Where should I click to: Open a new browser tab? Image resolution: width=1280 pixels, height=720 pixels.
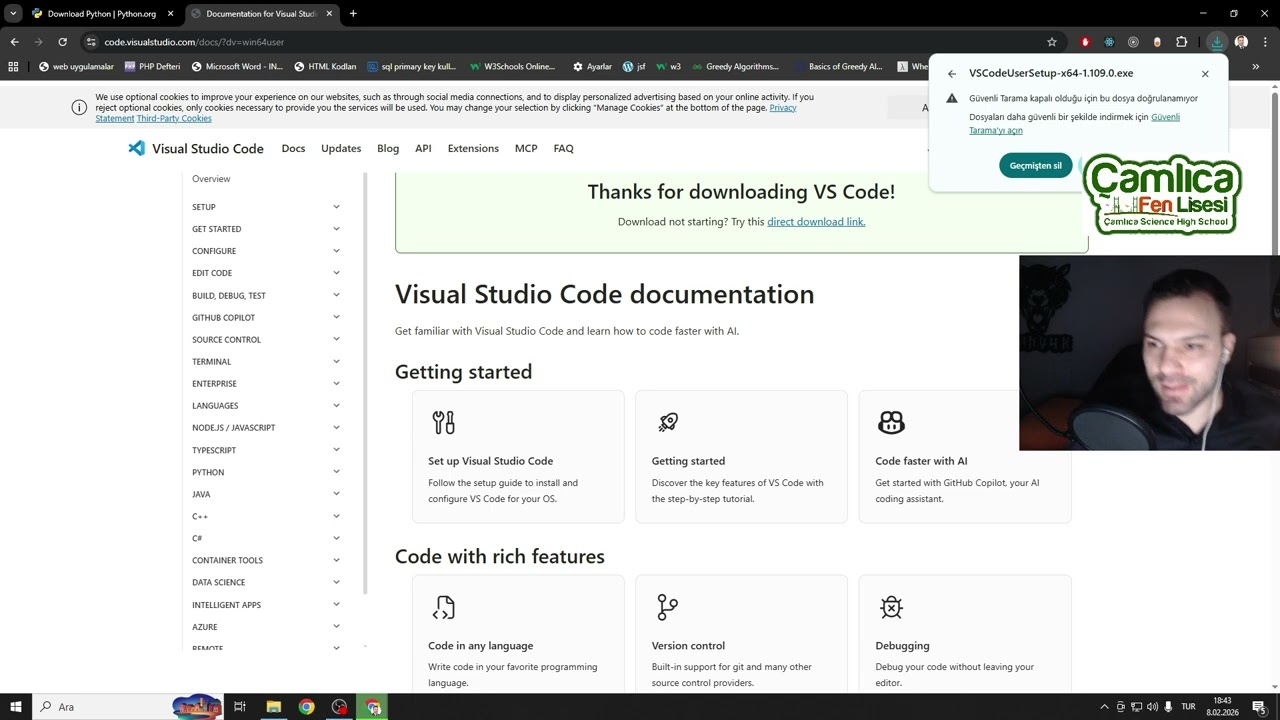[x=353, y=14]
